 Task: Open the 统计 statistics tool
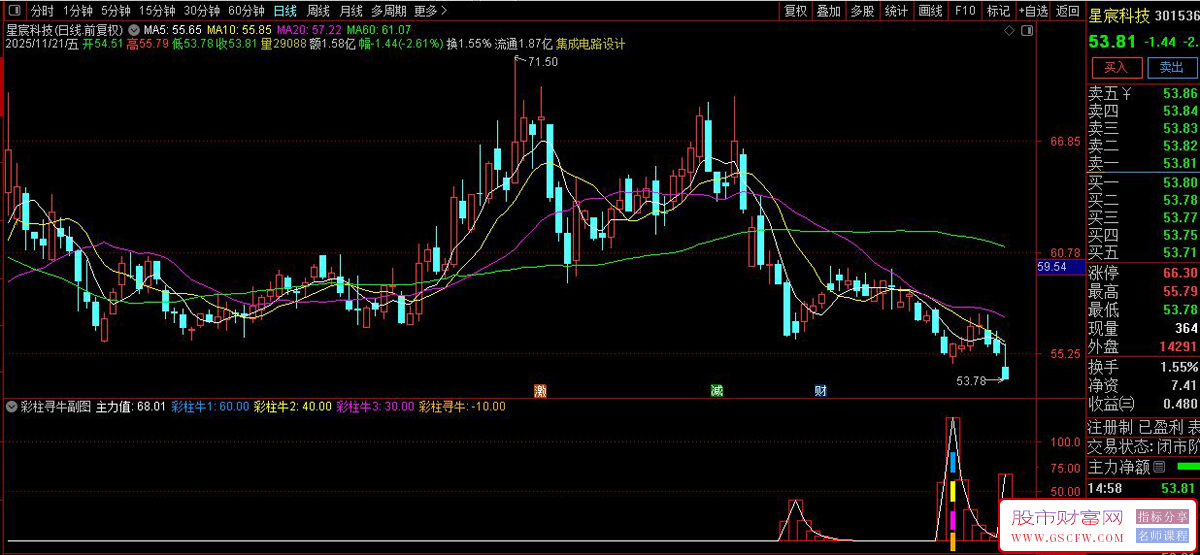[896, 11]
